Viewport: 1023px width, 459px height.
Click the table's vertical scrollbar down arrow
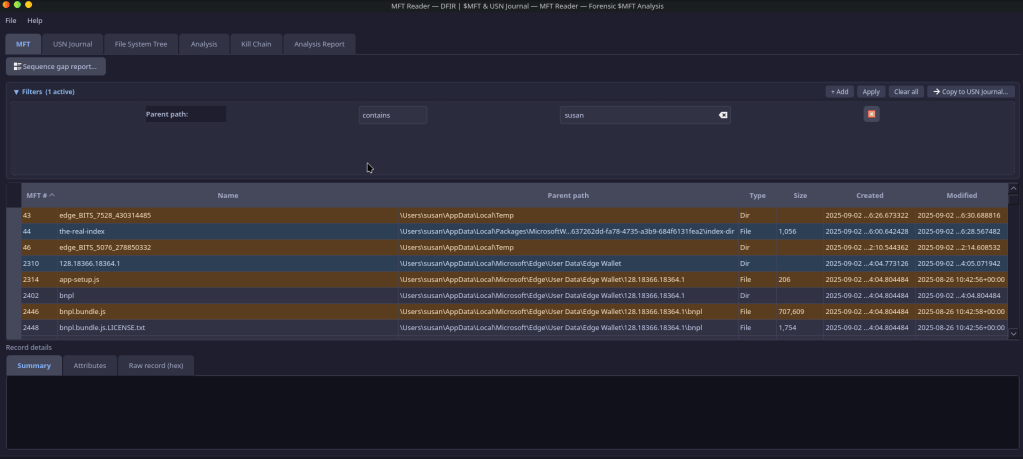tap(1015, 333)
